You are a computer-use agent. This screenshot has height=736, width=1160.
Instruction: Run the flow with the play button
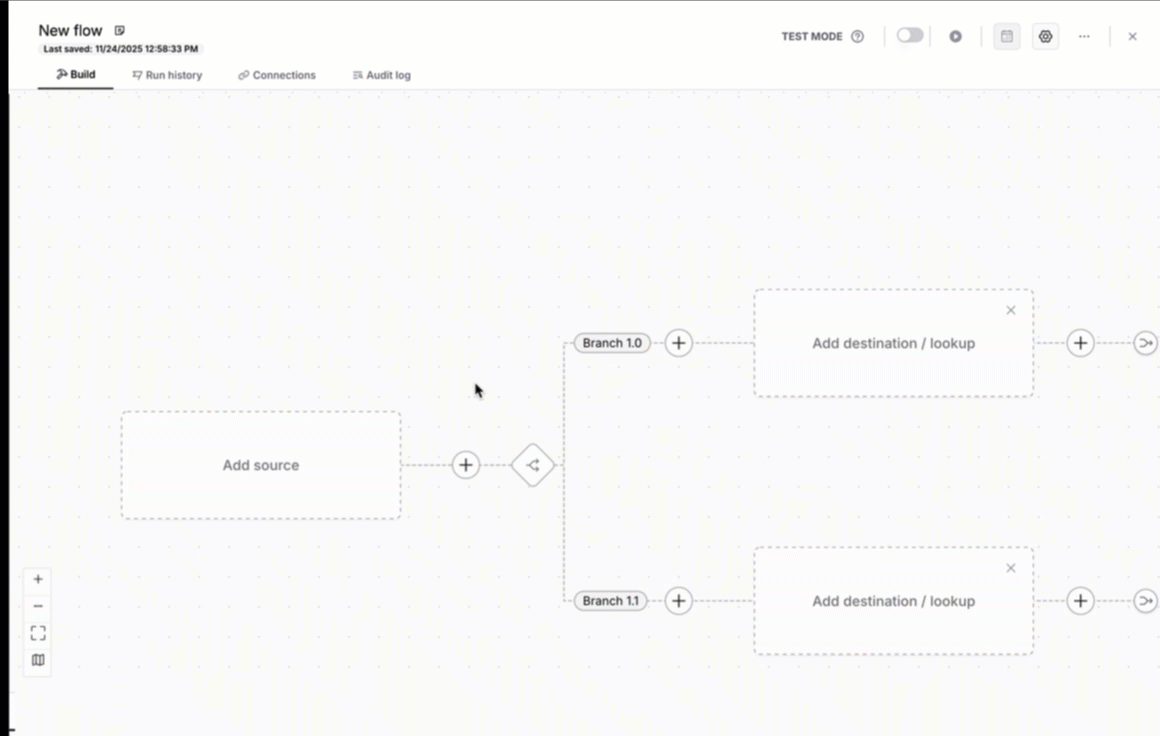coord(956,36)
